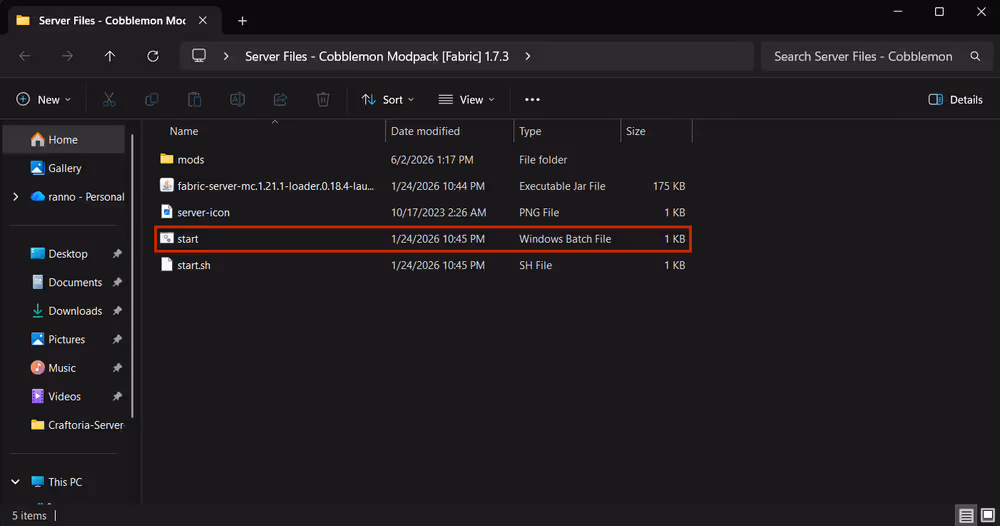Click the 'PNG File' type cell
The image size is (1000, 526).
539,212
